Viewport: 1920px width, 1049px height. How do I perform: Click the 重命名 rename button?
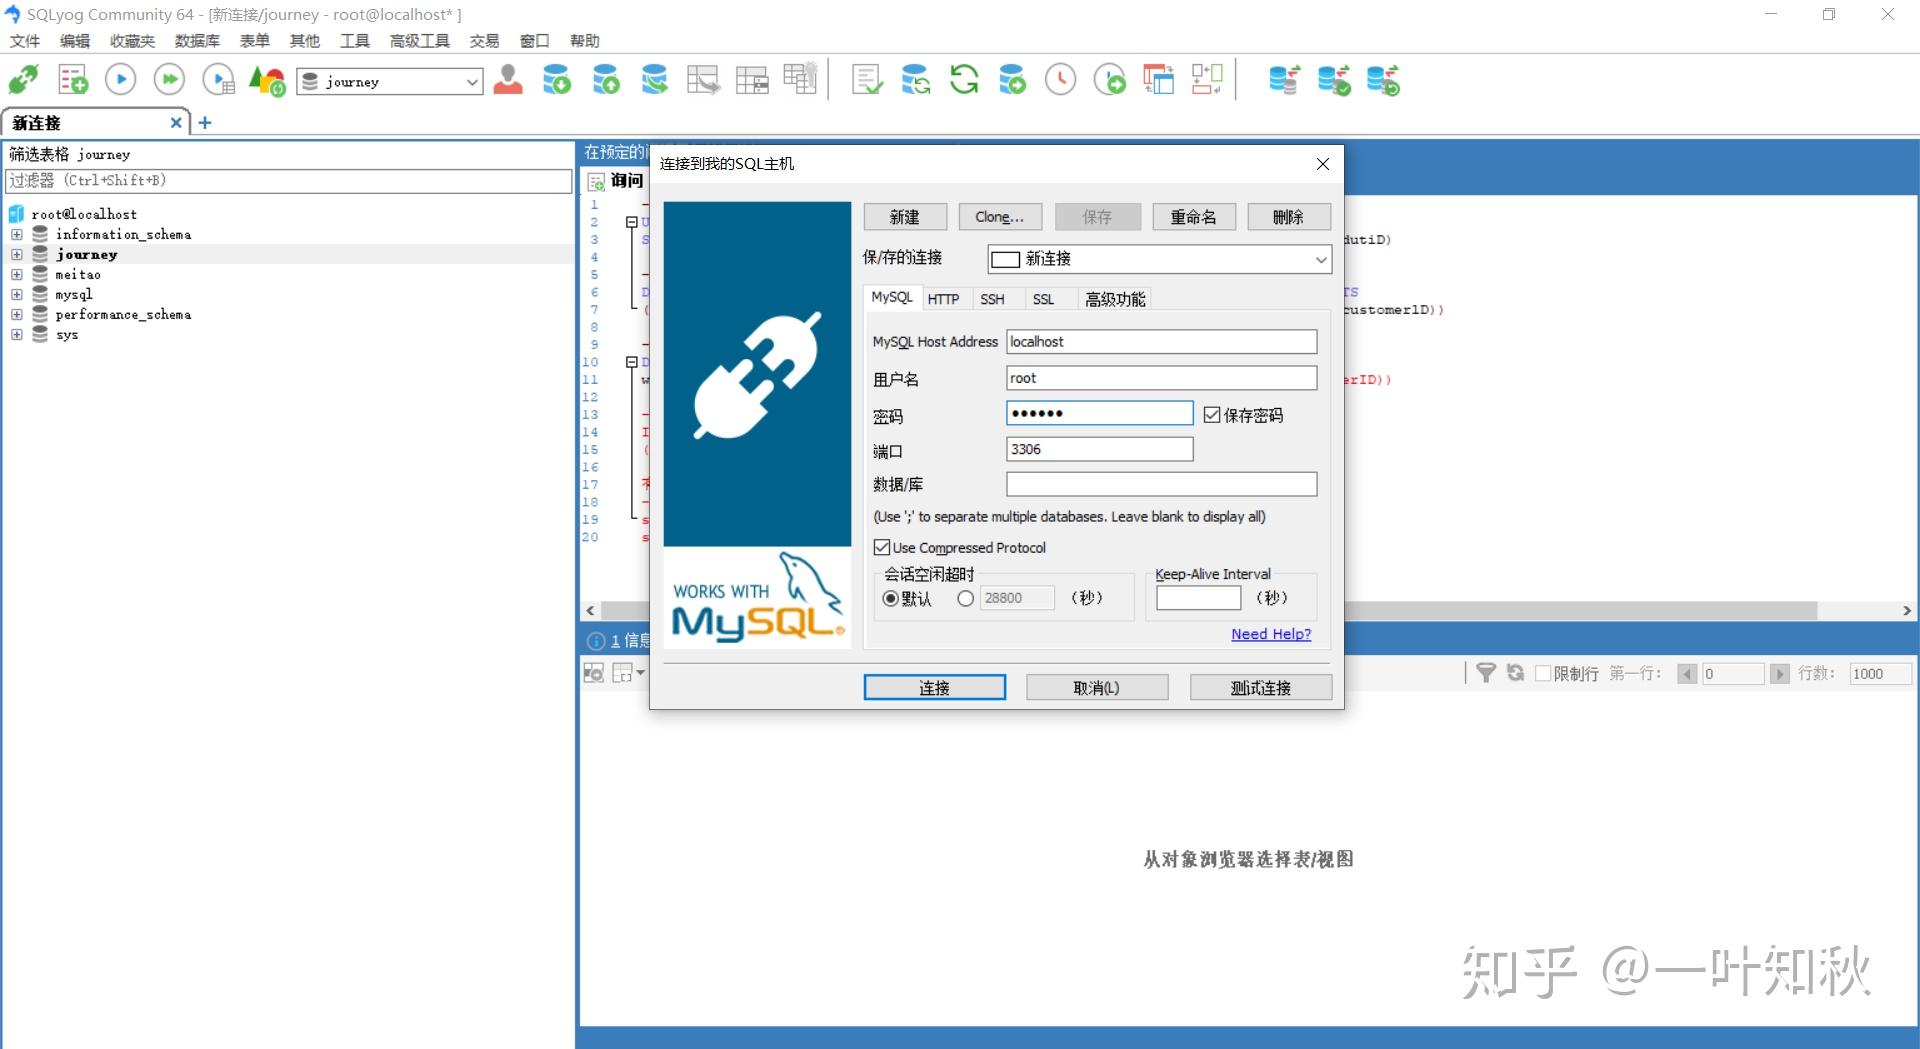point(1194,217)
